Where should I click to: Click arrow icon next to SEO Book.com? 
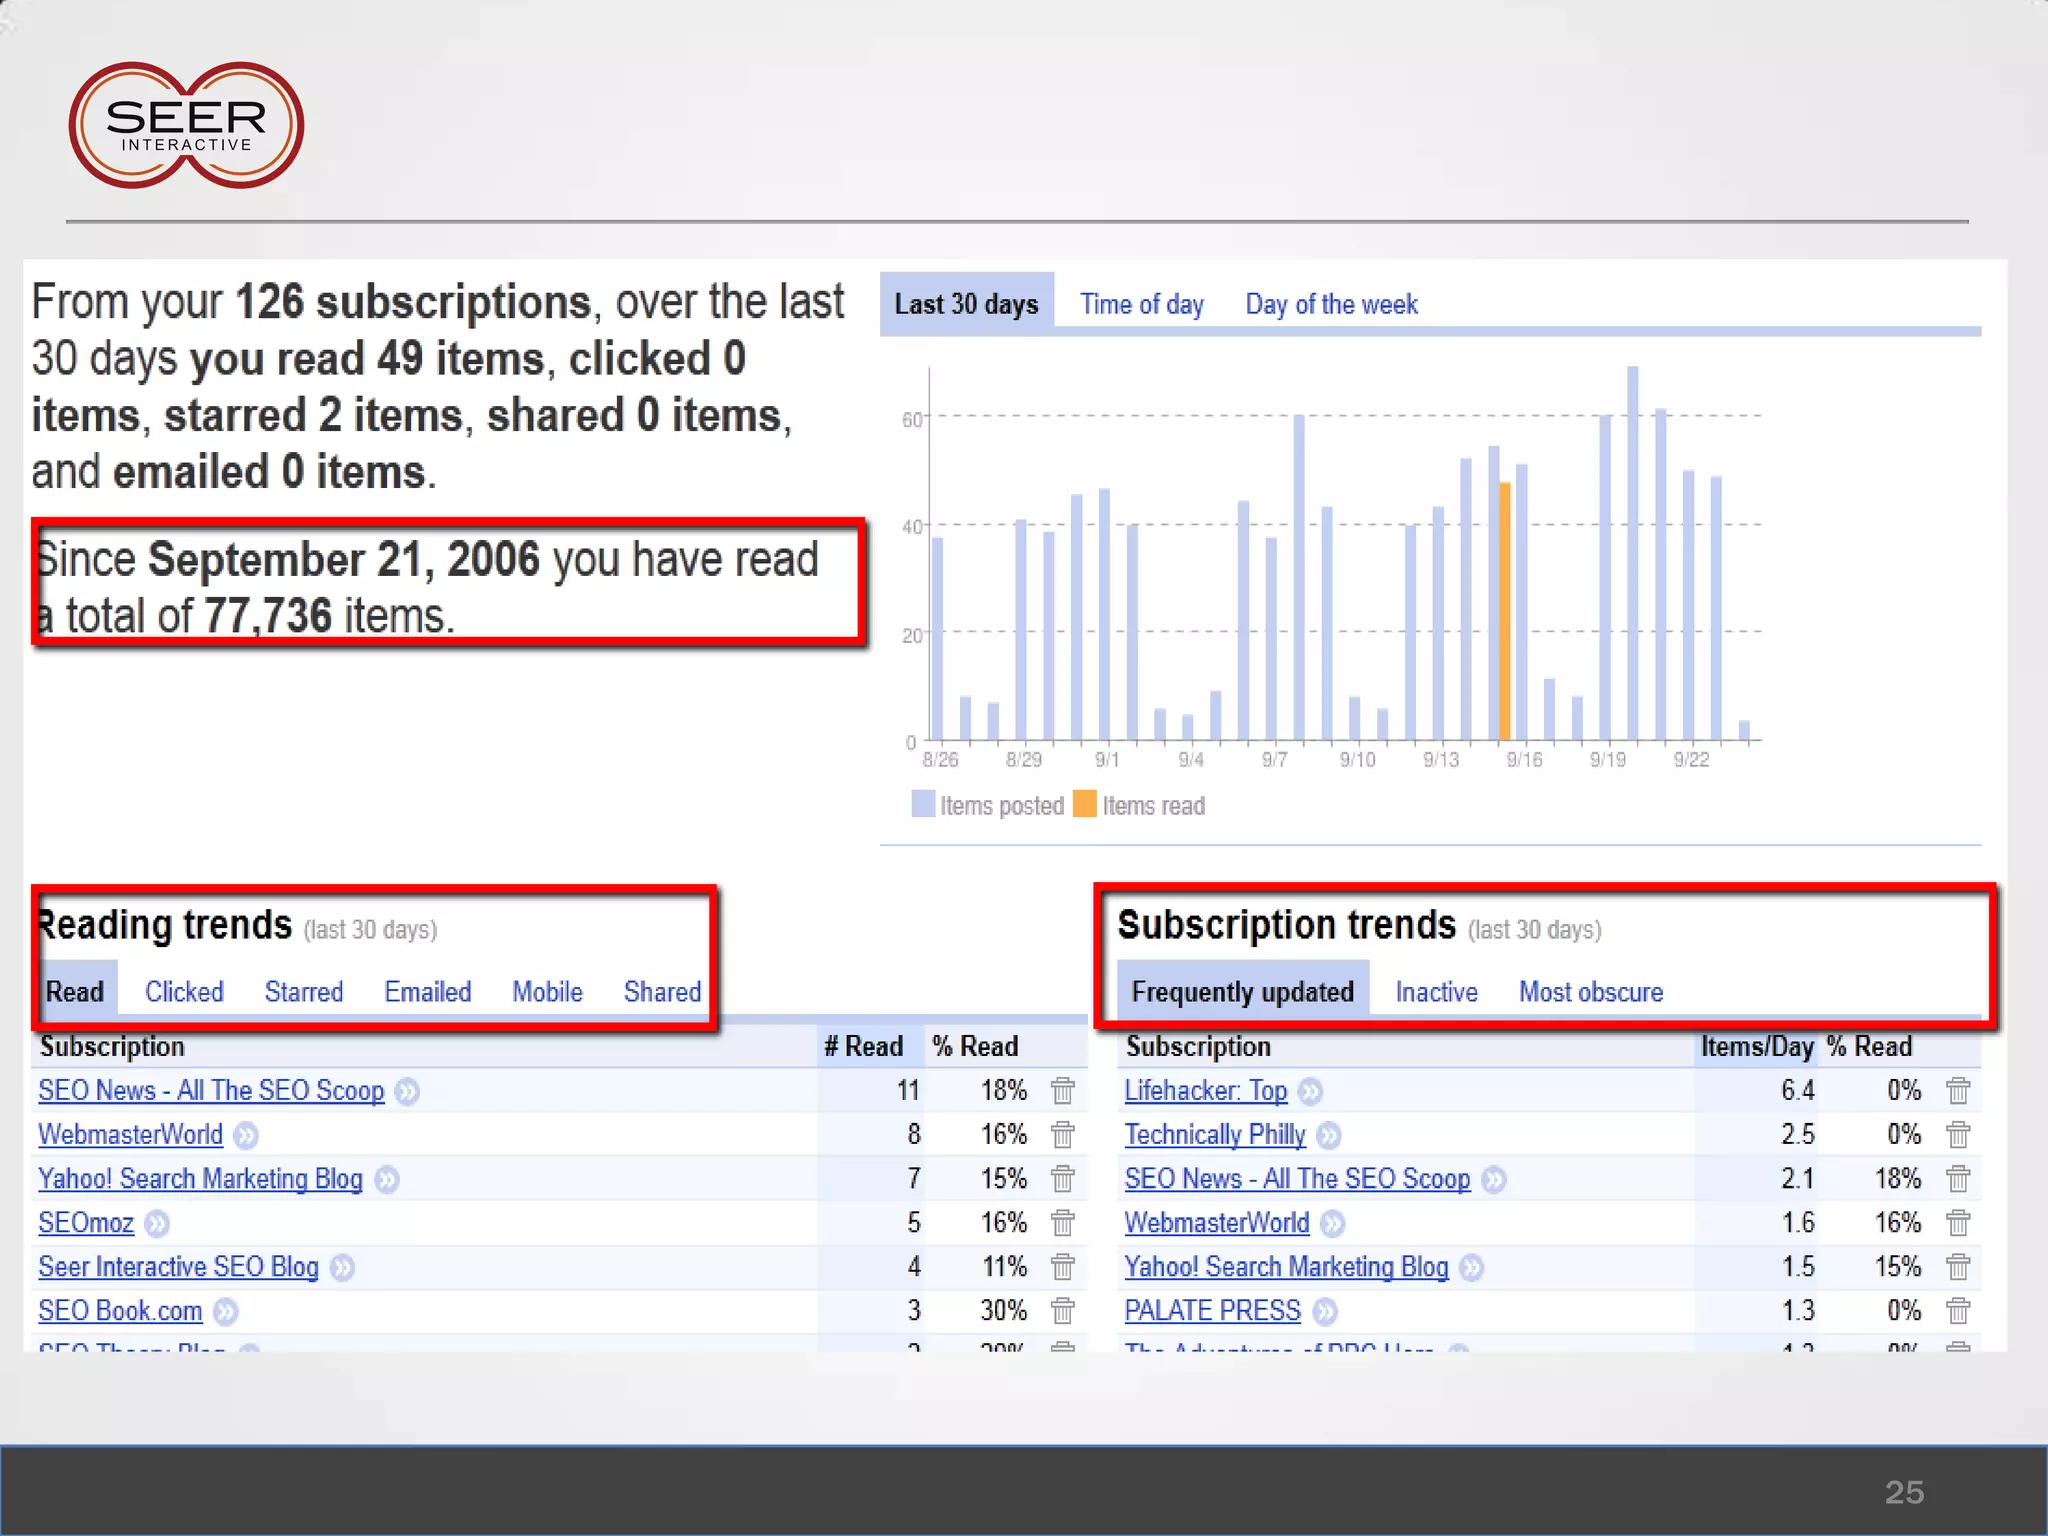(226, 1311)
